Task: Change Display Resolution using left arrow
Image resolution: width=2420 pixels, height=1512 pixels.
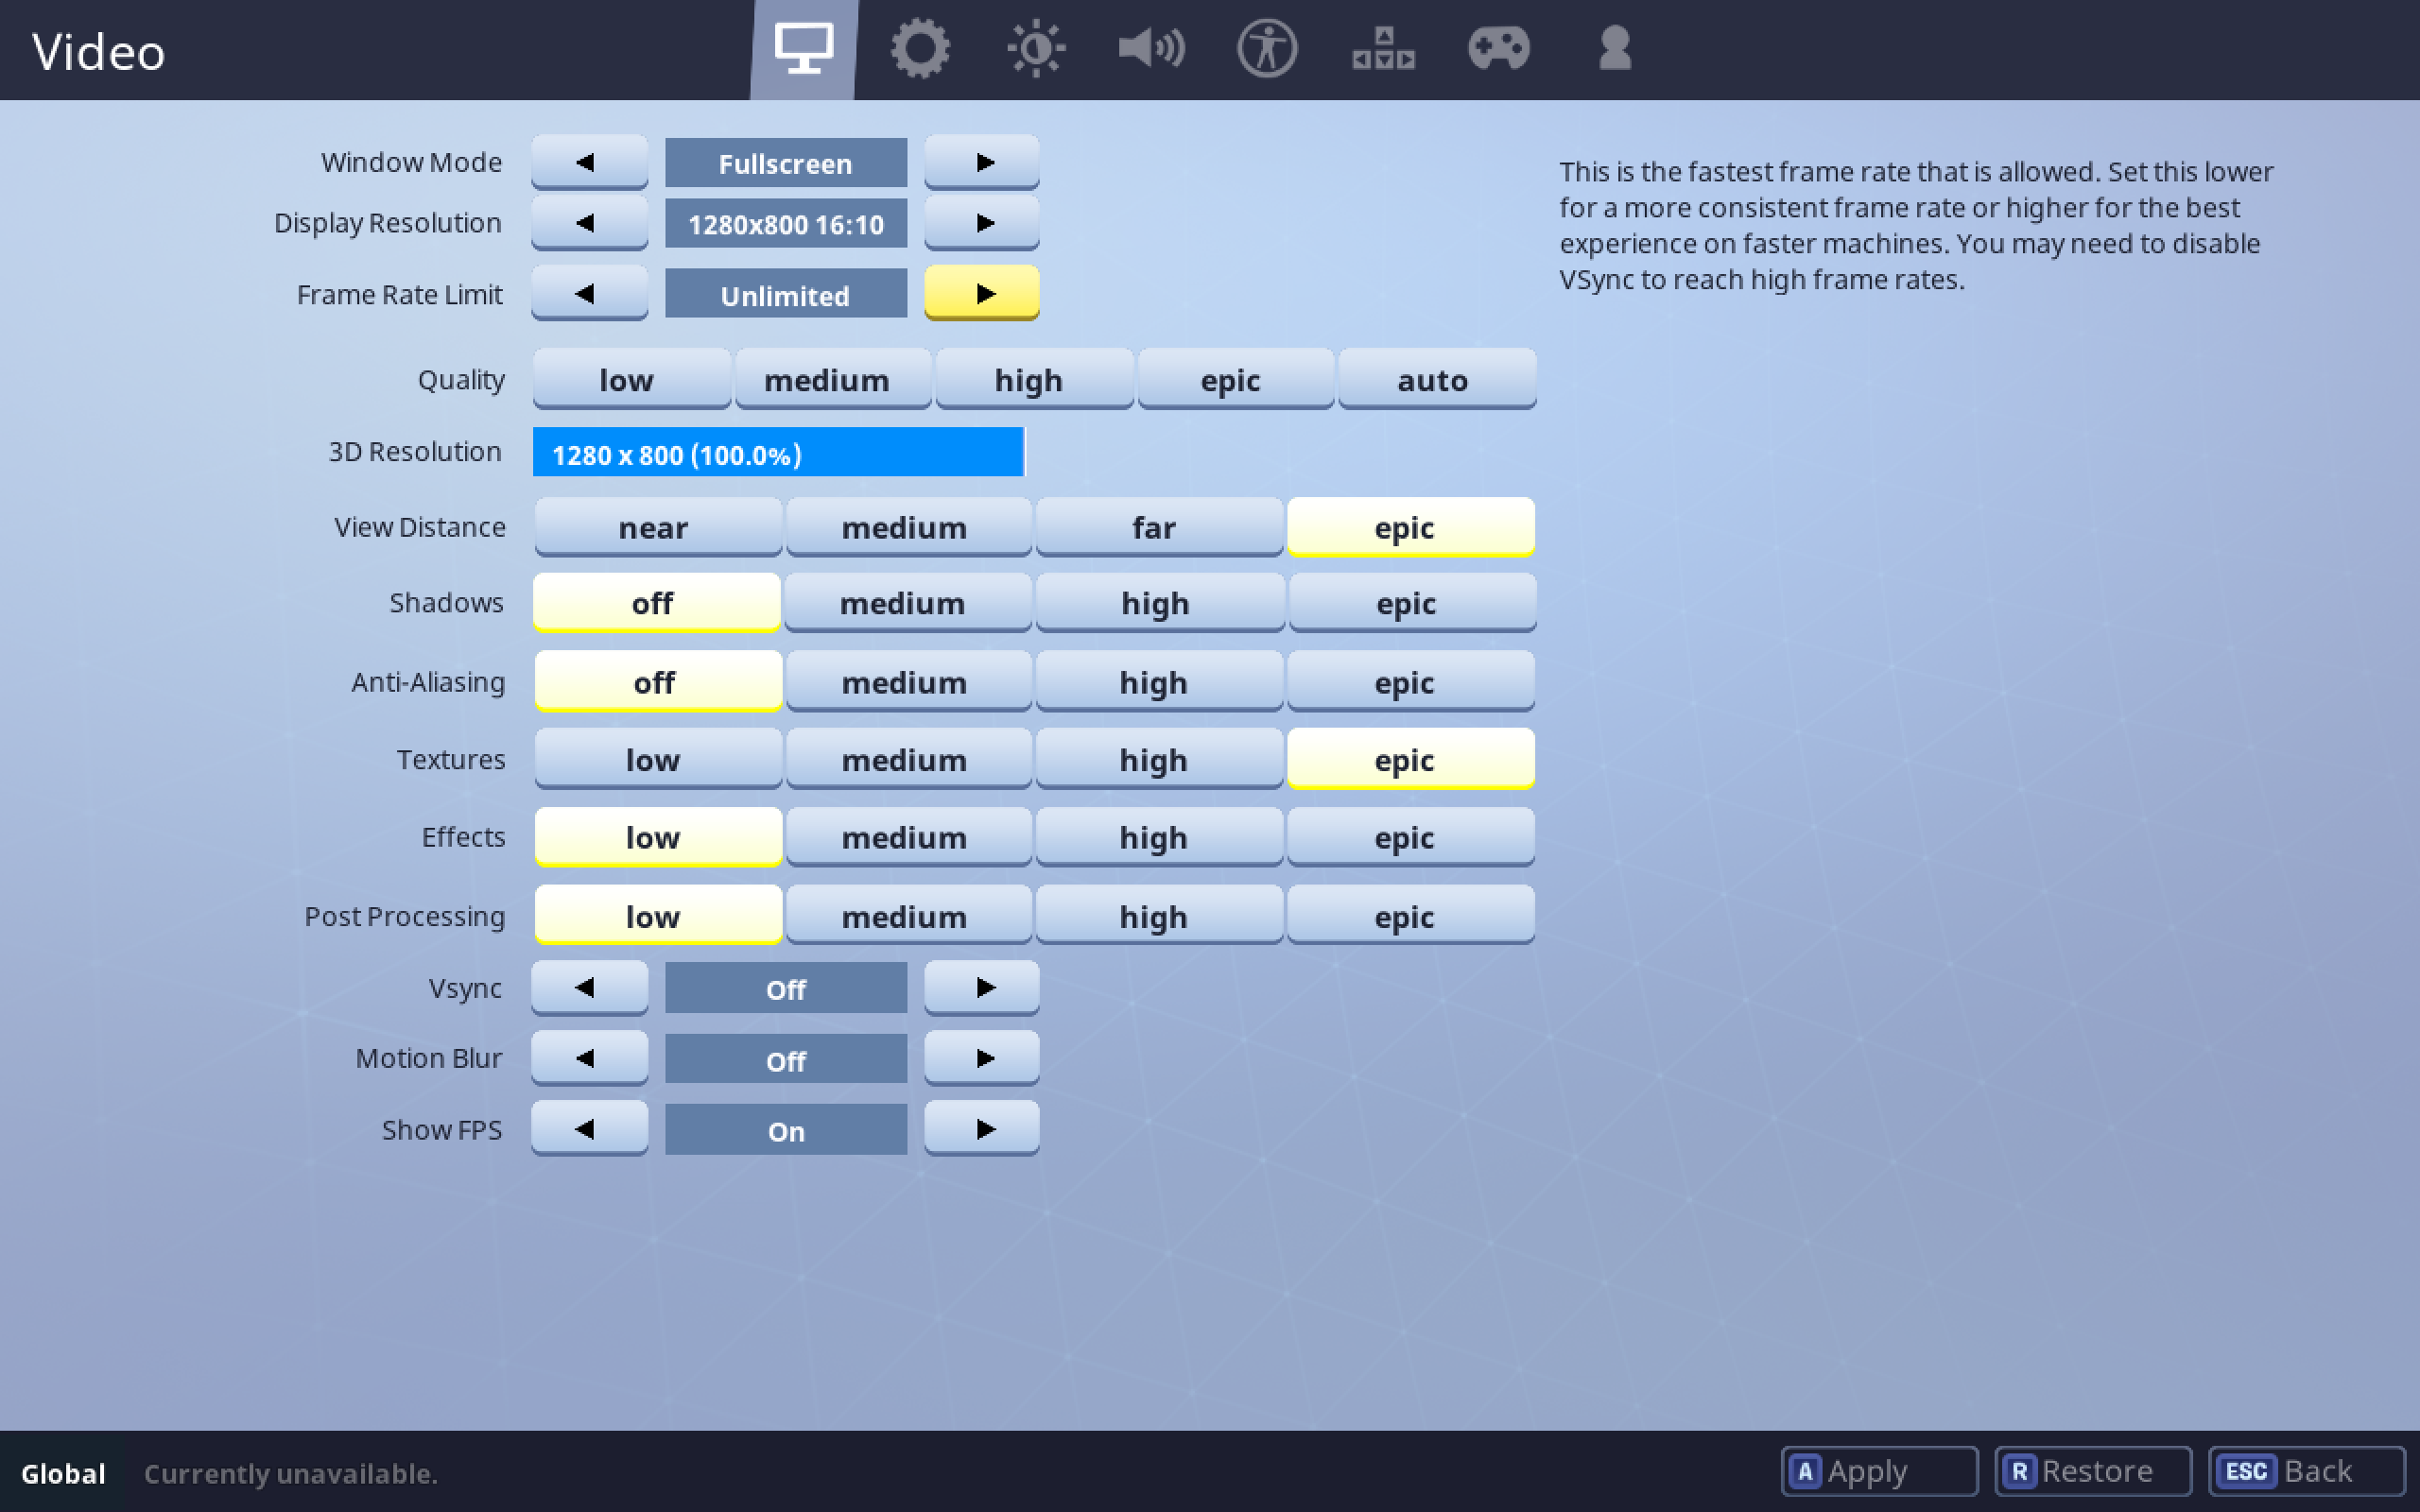Action: (x=585, y=225)
